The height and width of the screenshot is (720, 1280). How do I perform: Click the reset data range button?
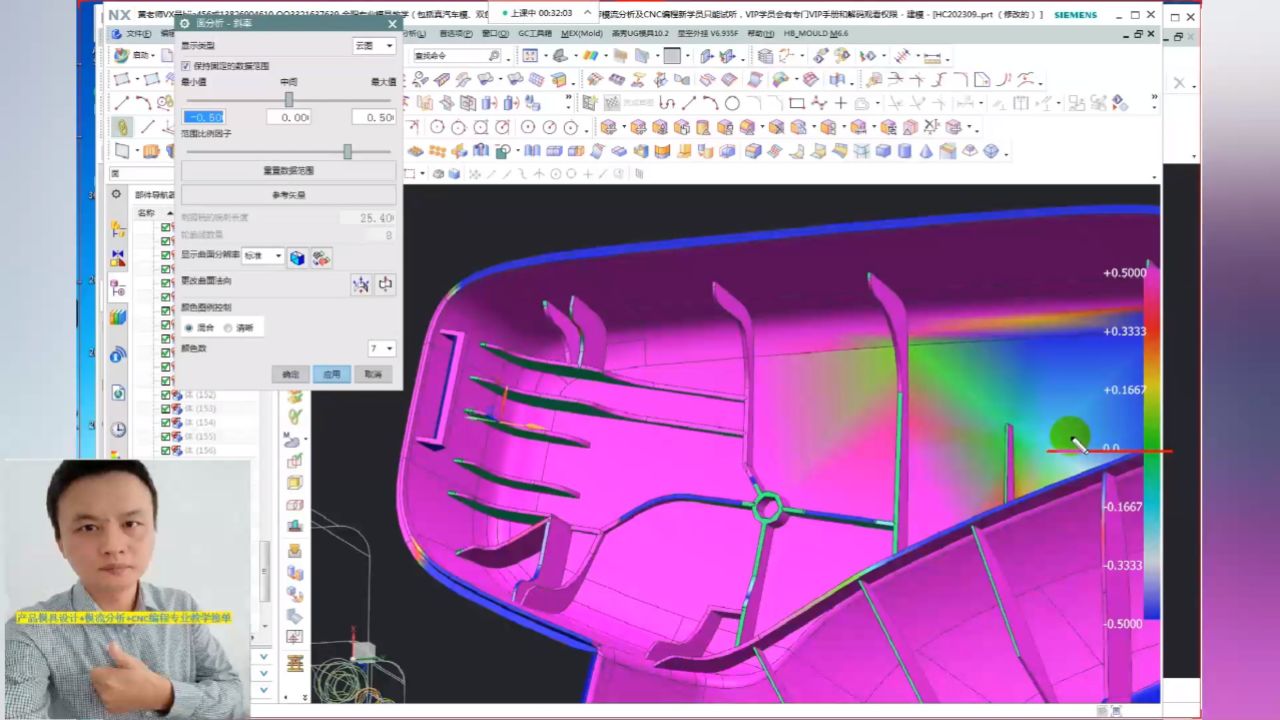pyautogui.click(x=288, y=171)
